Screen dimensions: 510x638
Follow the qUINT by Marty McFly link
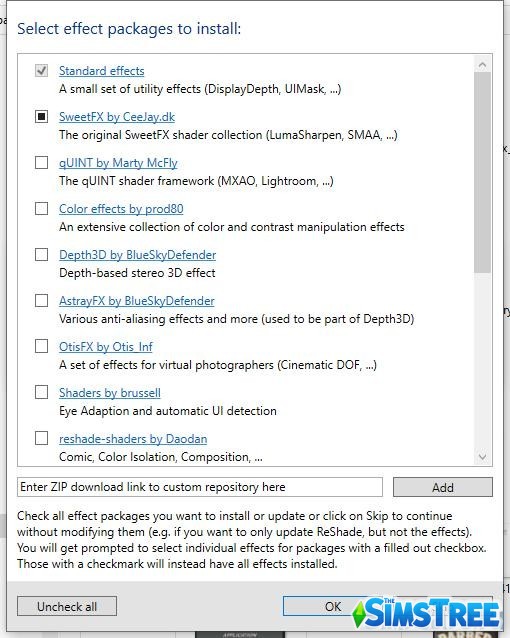tap(118, 163)
